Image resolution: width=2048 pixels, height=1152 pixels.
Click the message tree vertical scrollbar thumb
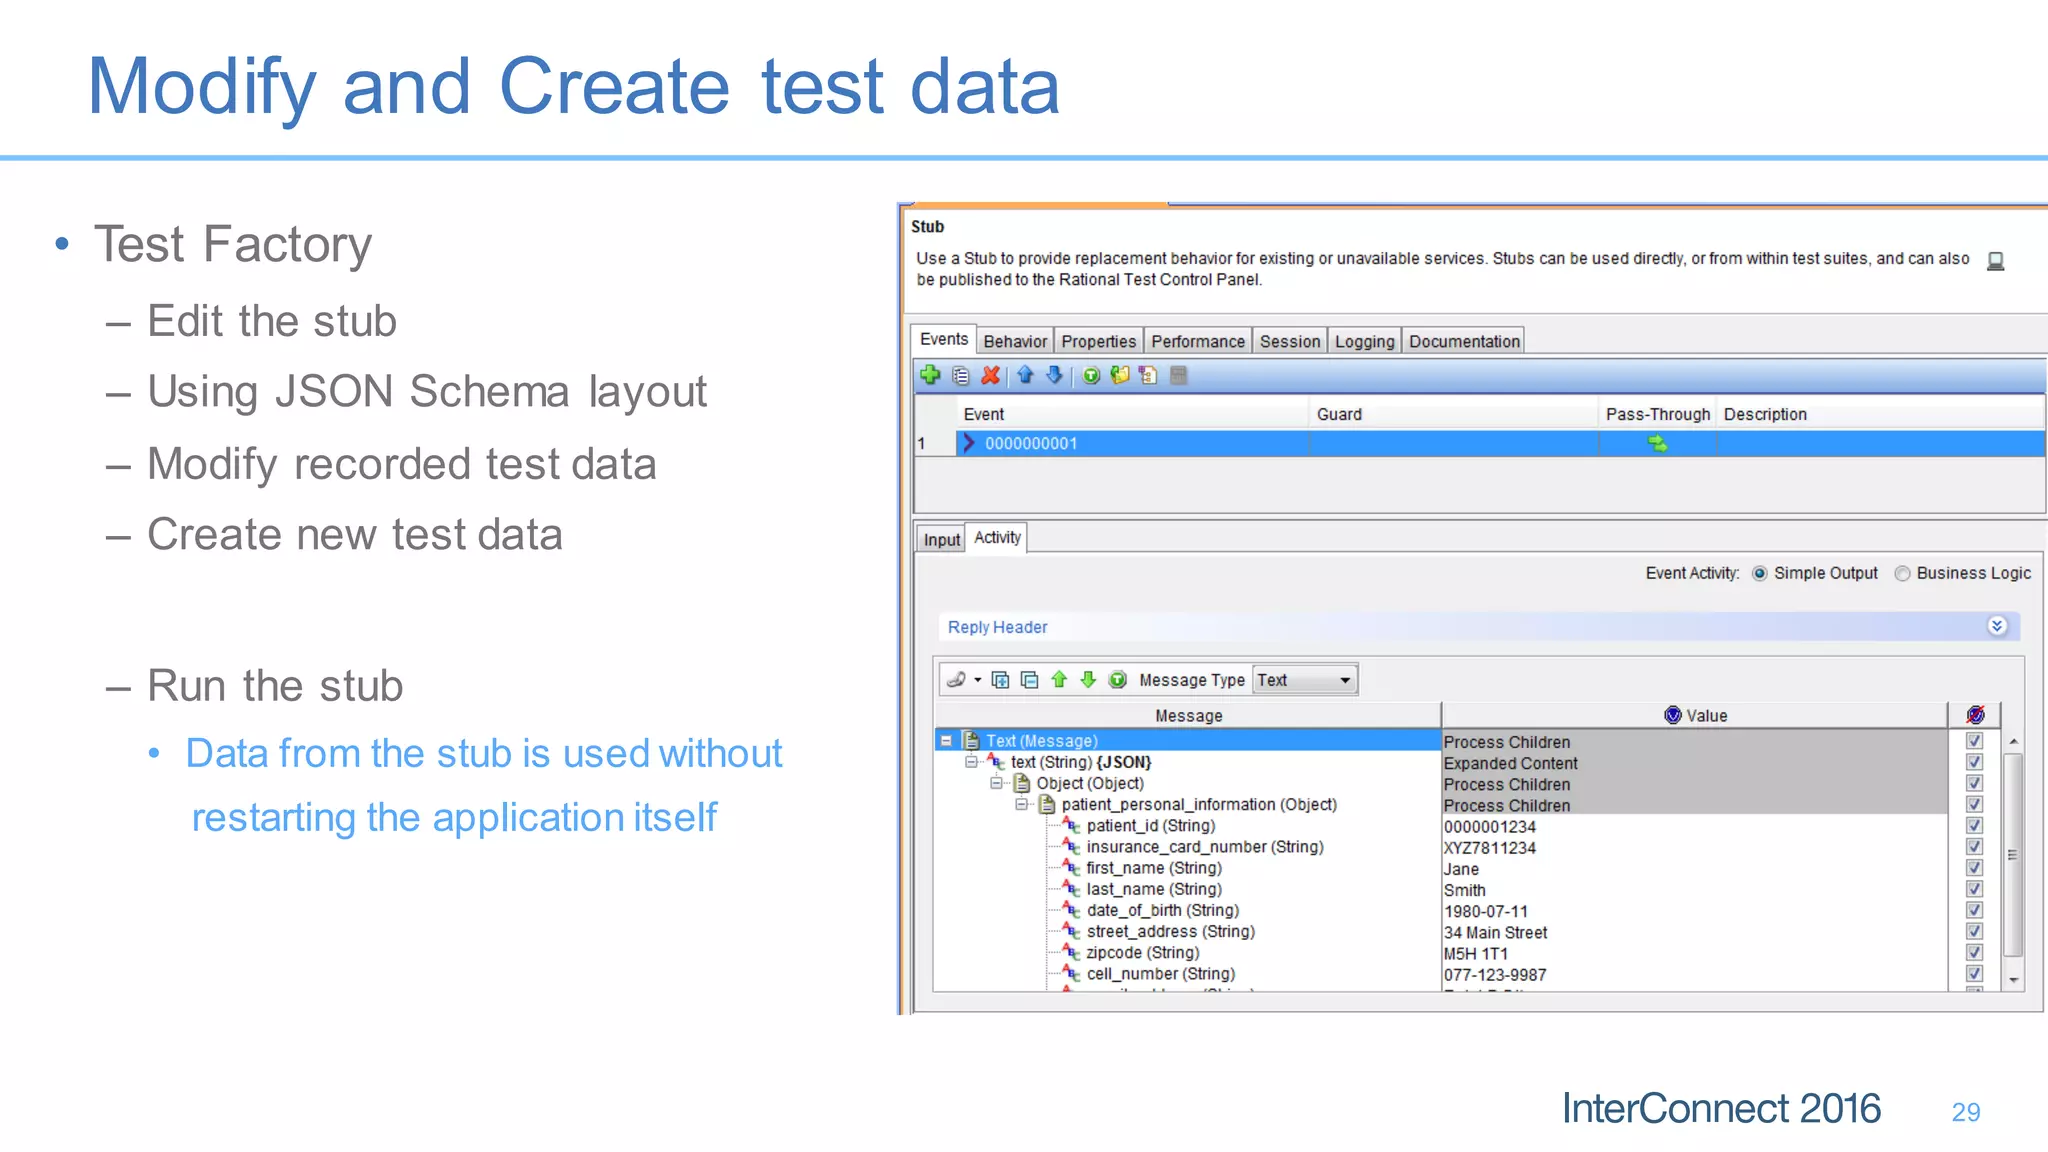(x=2013, y=855)
